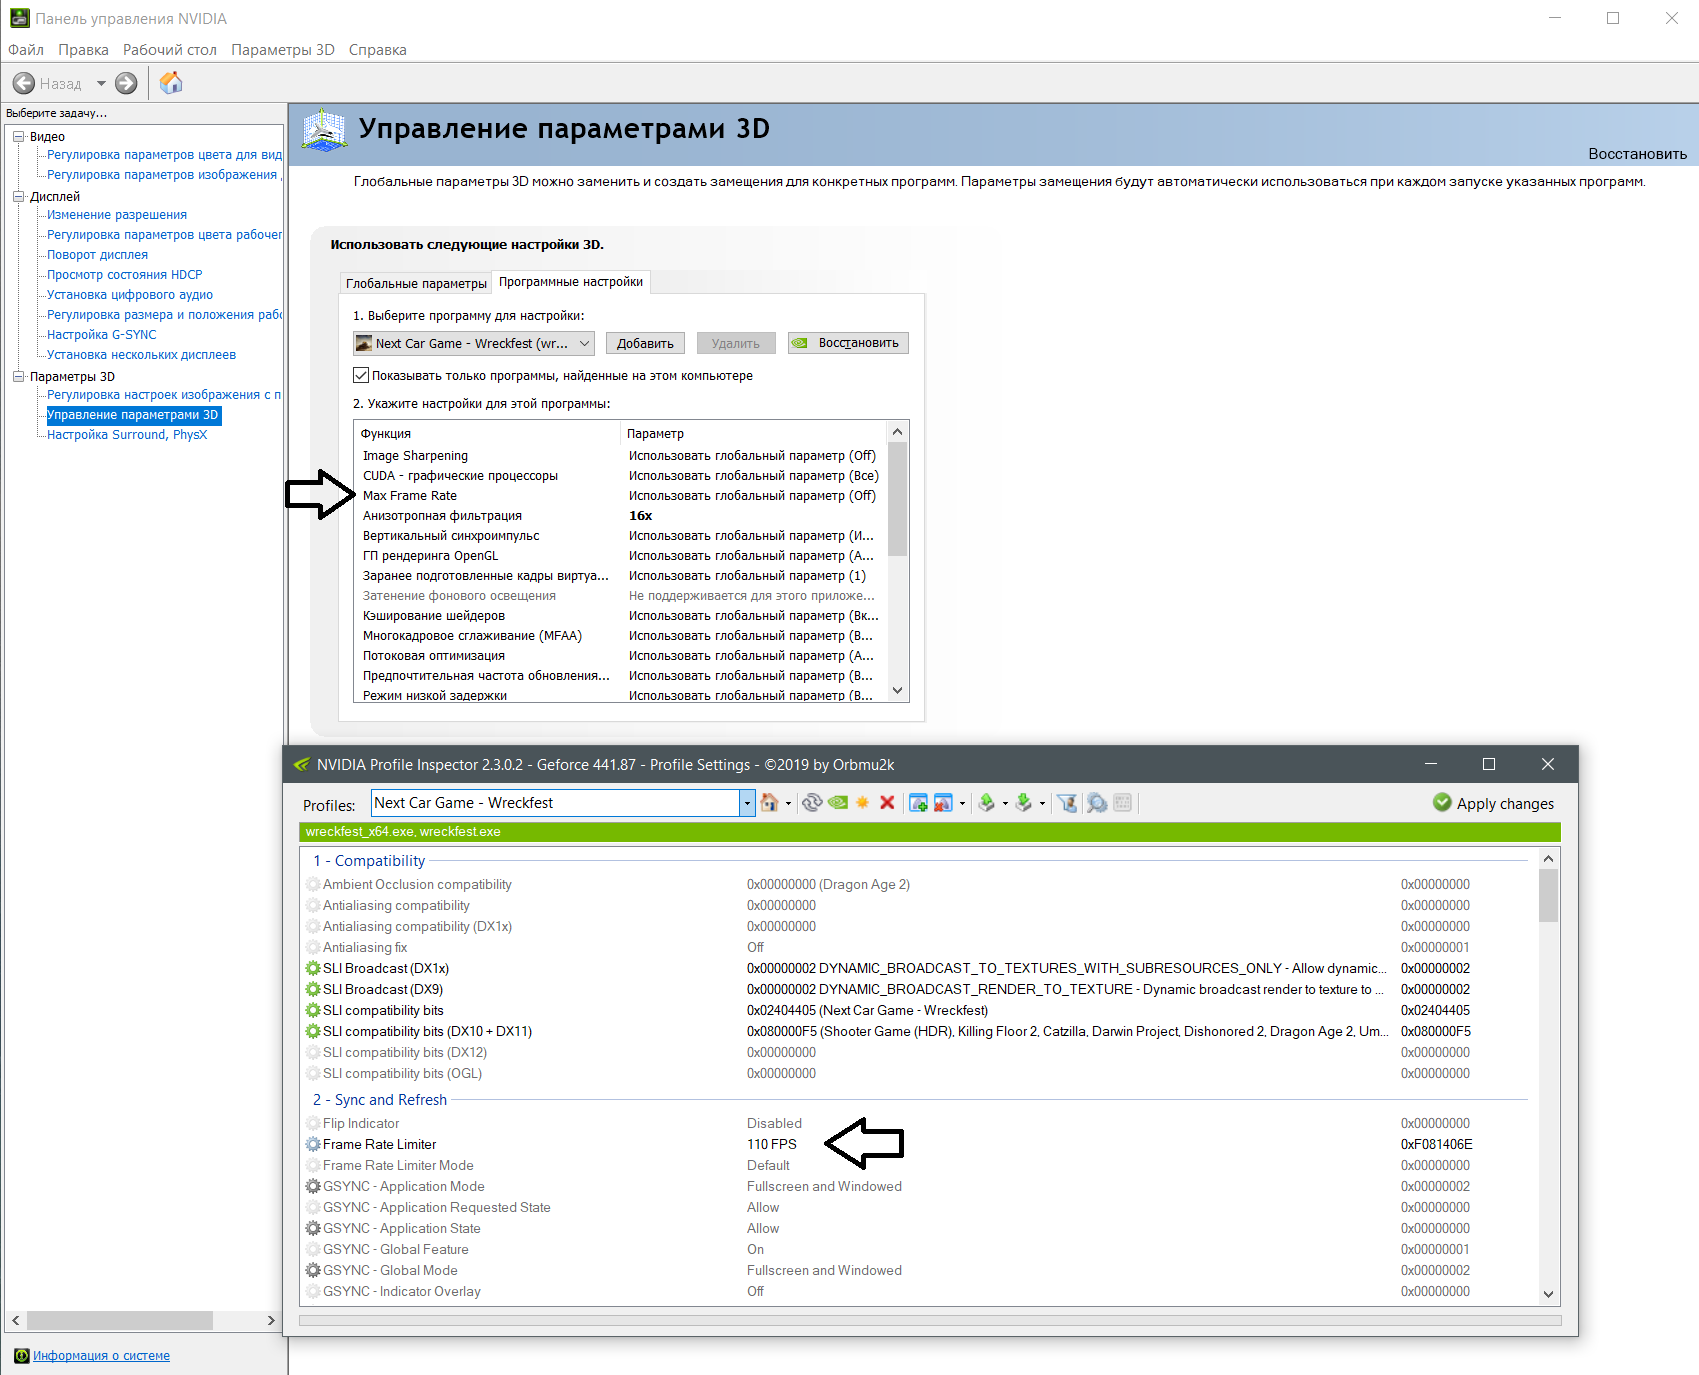Click the table-style icon at the toolbar's end

[1123, 803]
